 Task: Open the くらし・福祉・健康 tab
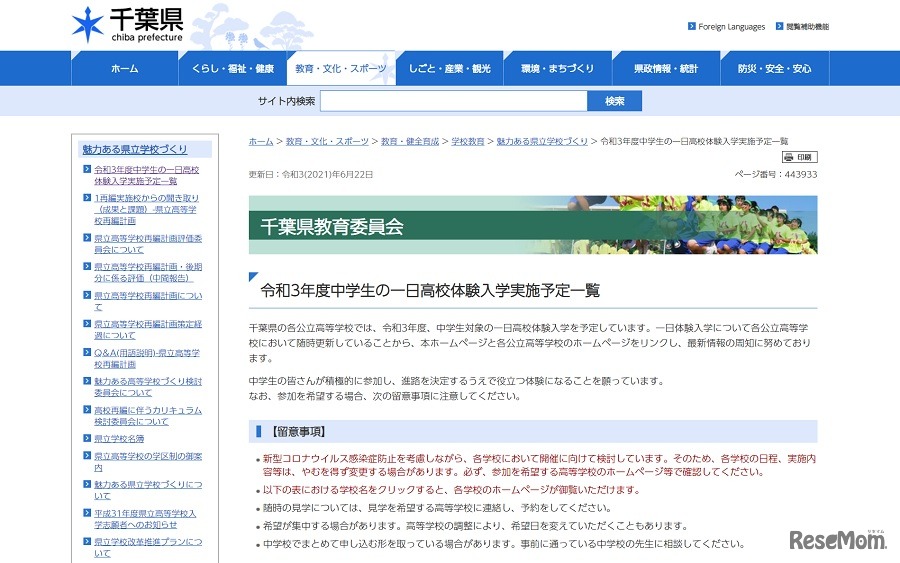coord(232,68)
